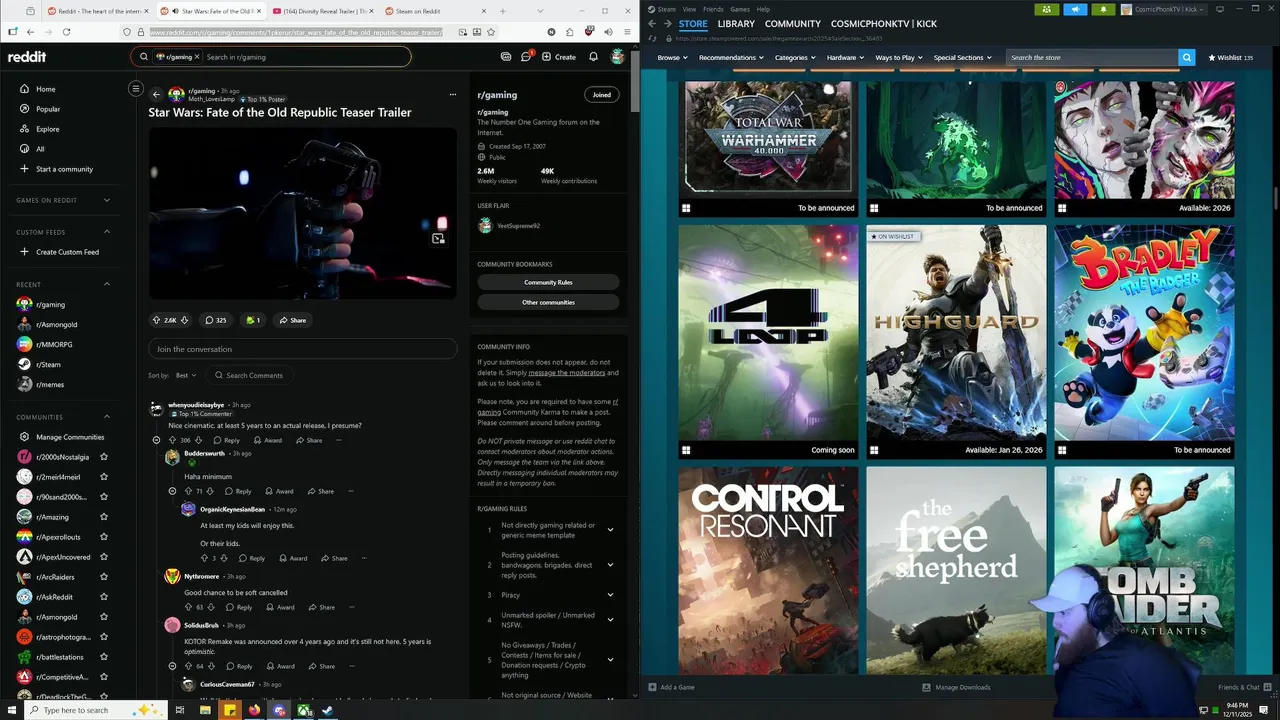1280x720 pixels.
Task: Collapse Recent section in sidebar
Action: click(107, 284)
